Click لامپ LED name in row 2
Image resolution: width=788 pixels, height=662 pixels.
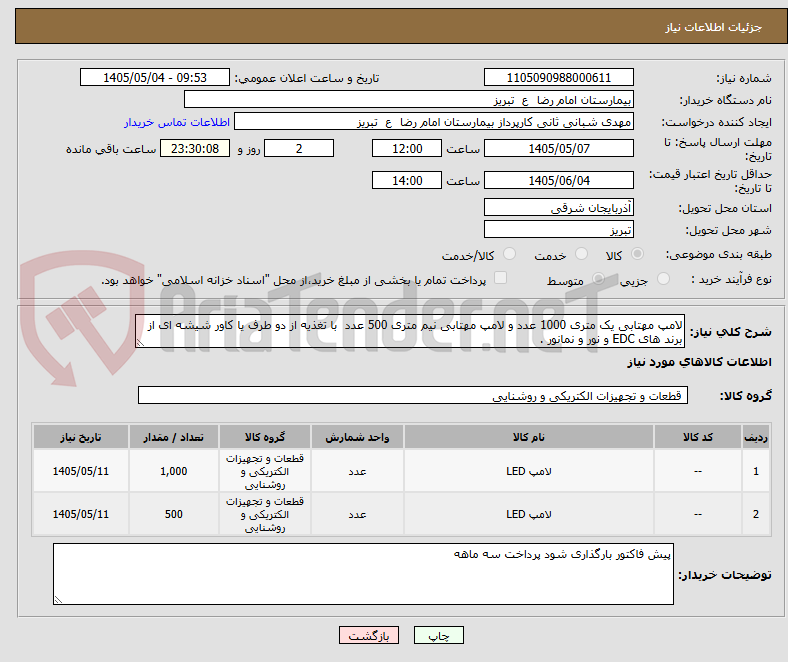[x=529, y=514]
